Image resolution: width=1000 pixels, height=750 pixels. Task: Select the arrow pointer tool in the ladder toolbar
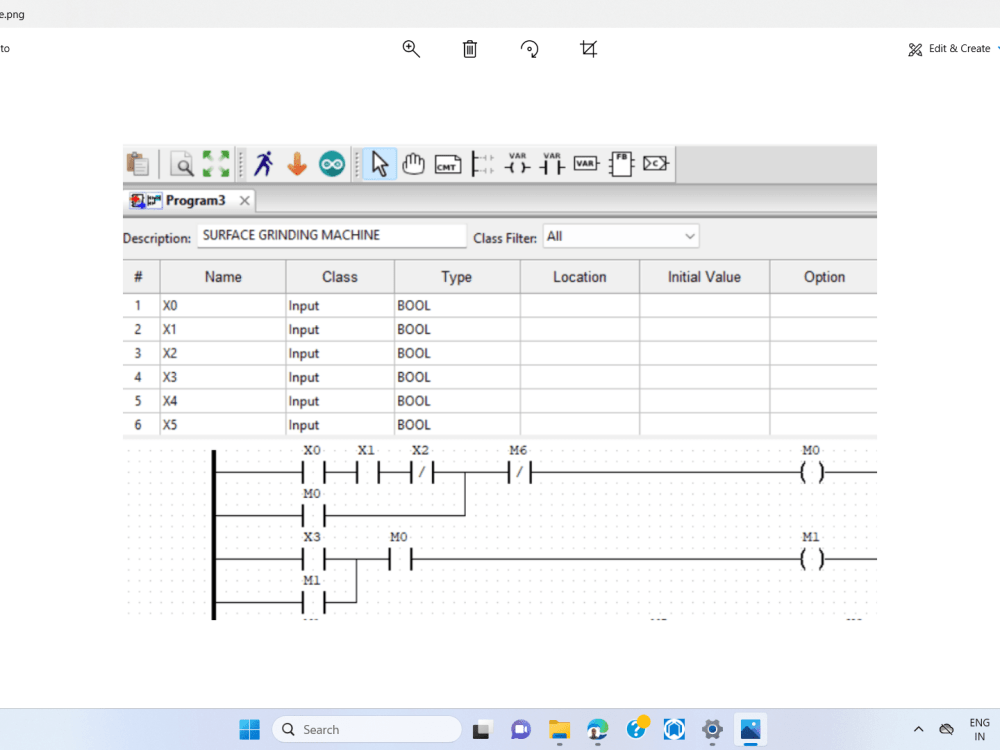(x=379, y=163)
